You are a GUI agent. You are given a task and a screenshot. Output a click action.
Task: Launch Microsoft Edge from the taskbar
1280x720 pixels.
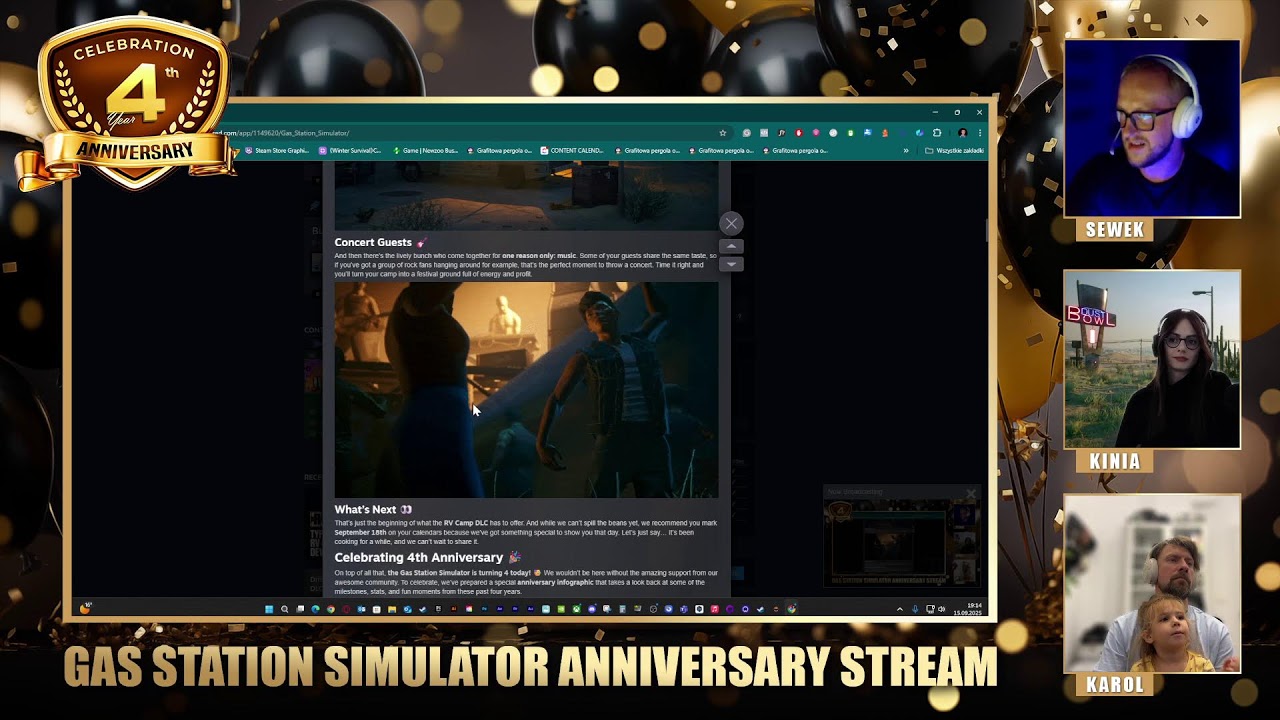tap(315, 609)
